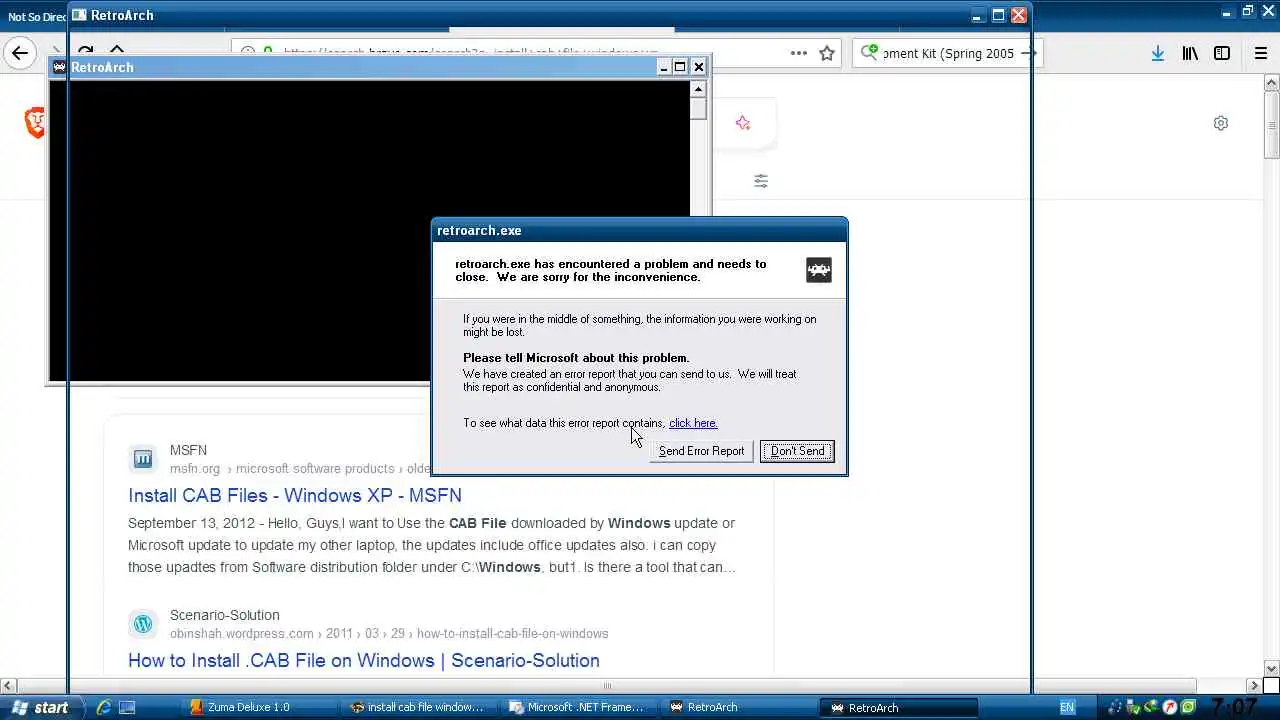The height and width of the screenshot is (720, 1280).
Task: Click the scroll-up arrow in RetroArch console
Action: [x=698, y=89]
